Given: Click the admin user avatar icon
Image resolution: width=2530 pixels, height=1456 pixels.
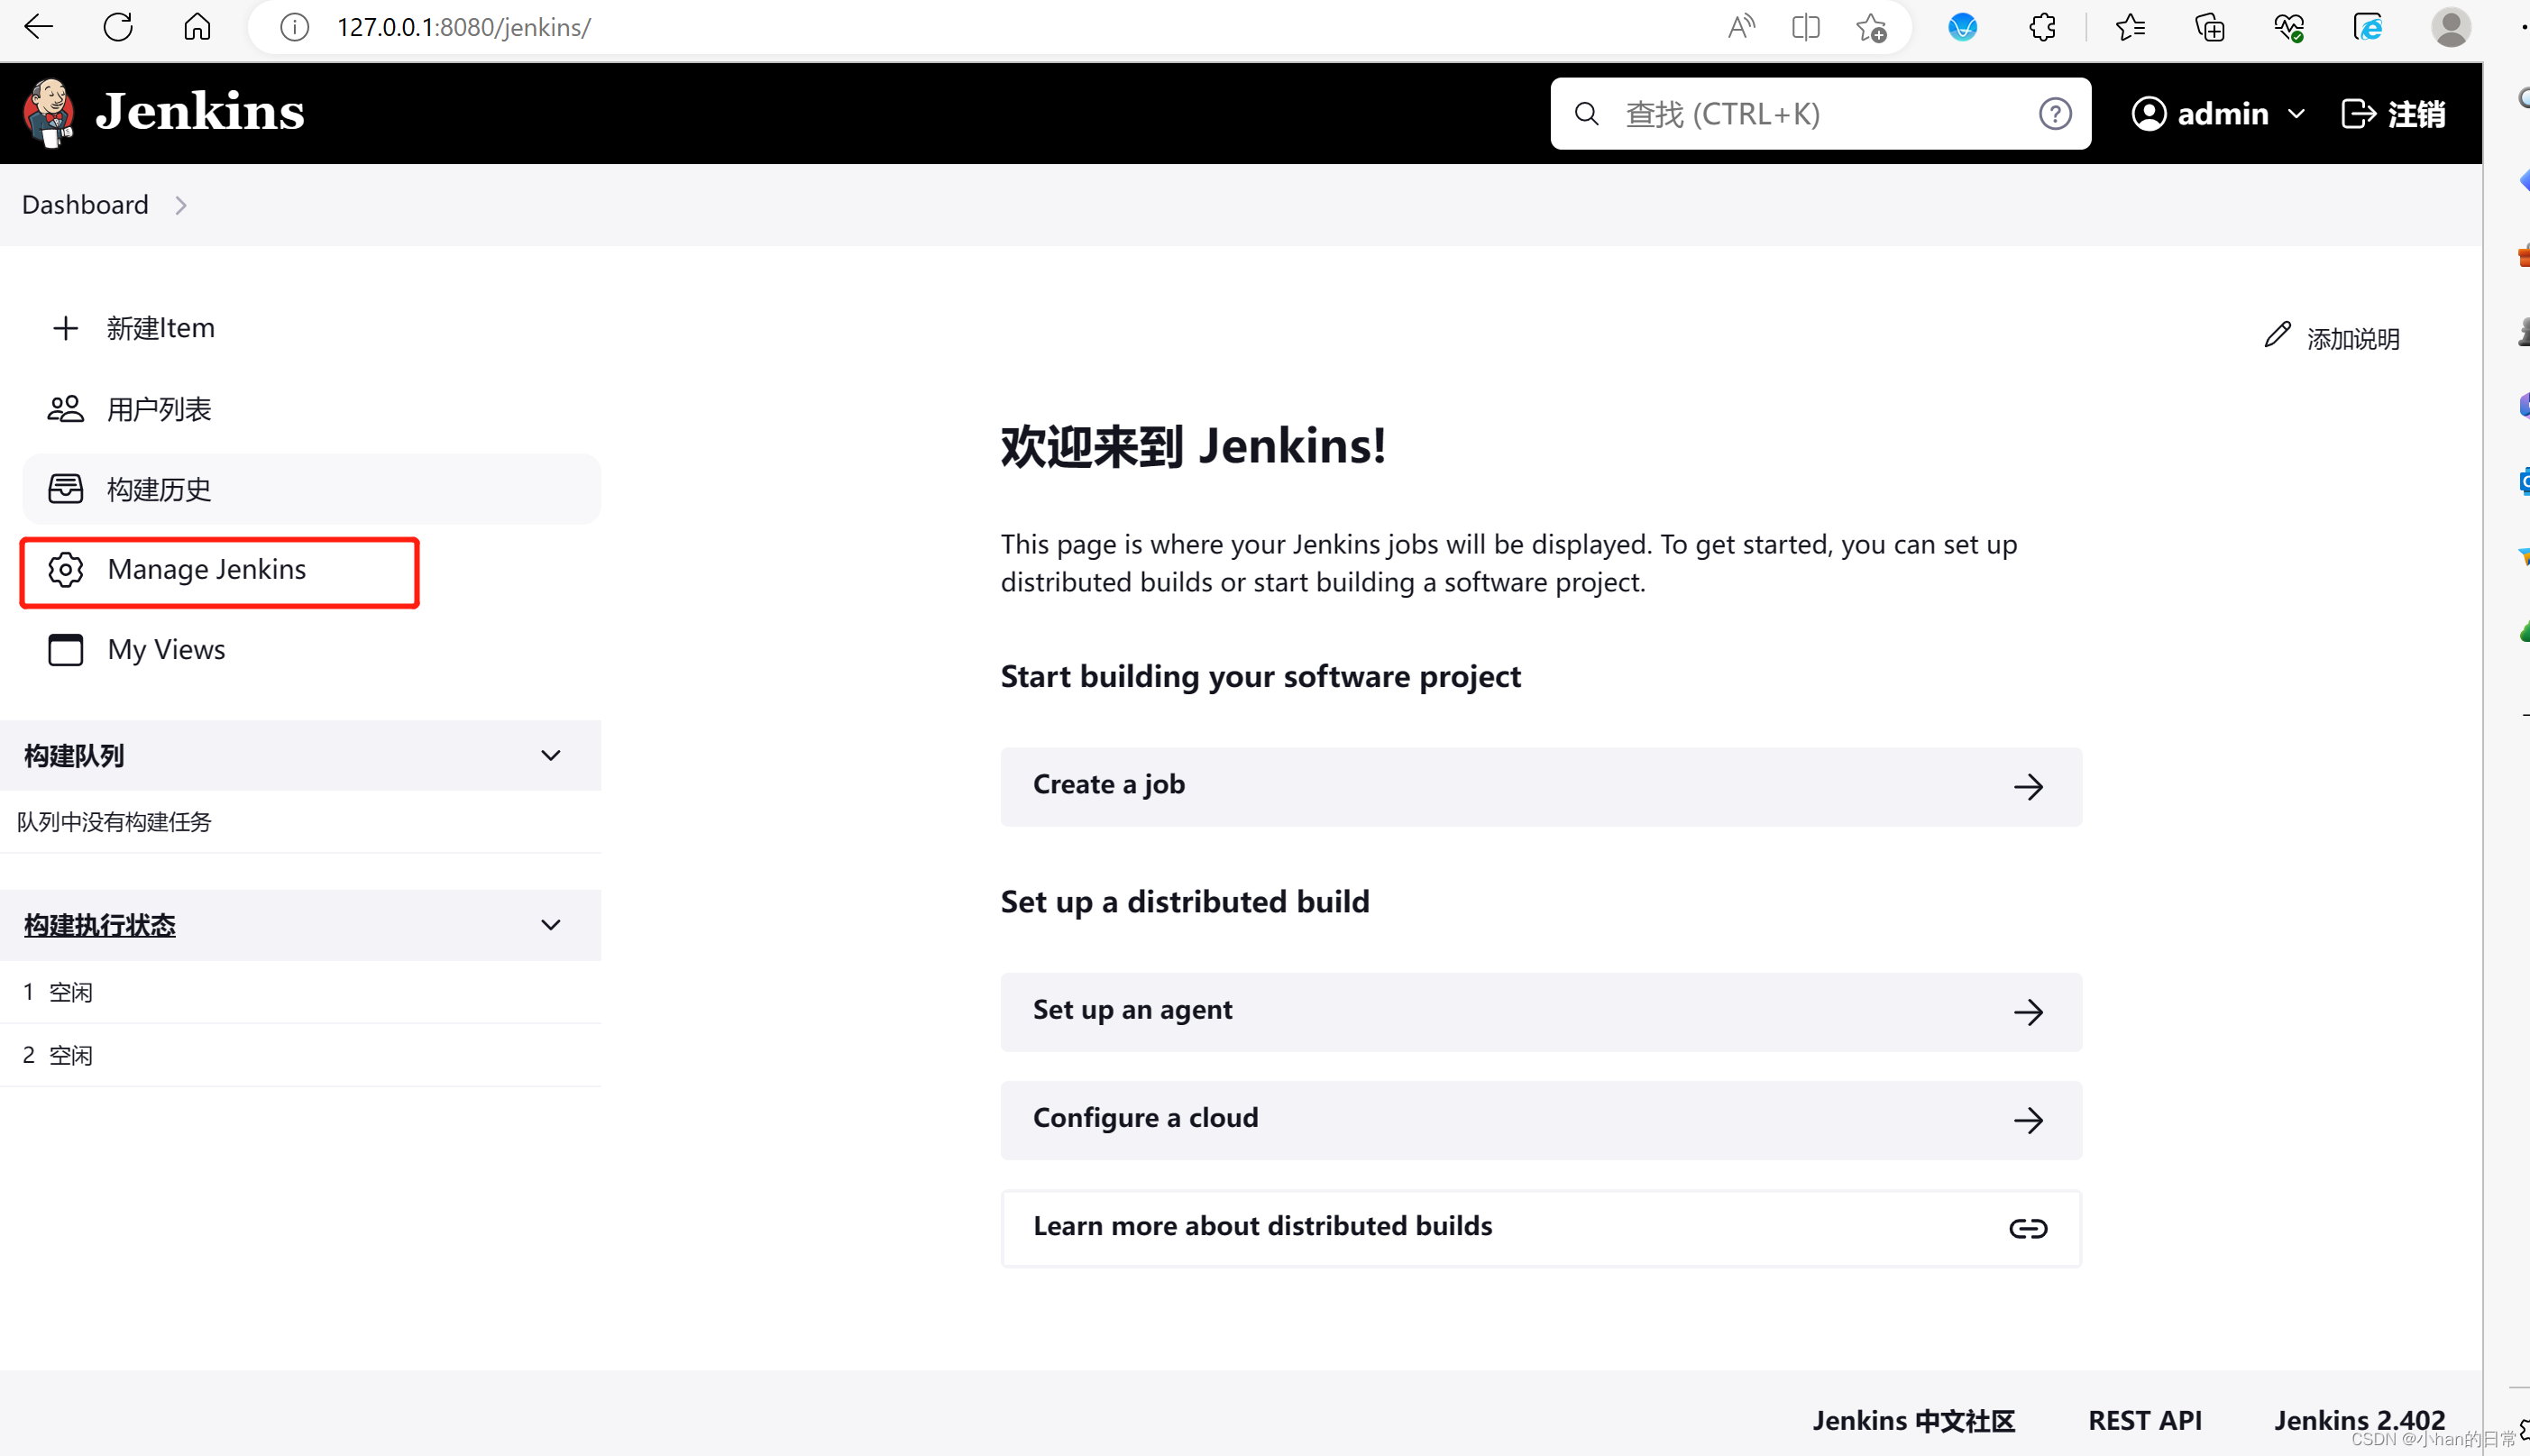Looking at the screenshot, I should pyautogui.click(x=2148, y=114).
